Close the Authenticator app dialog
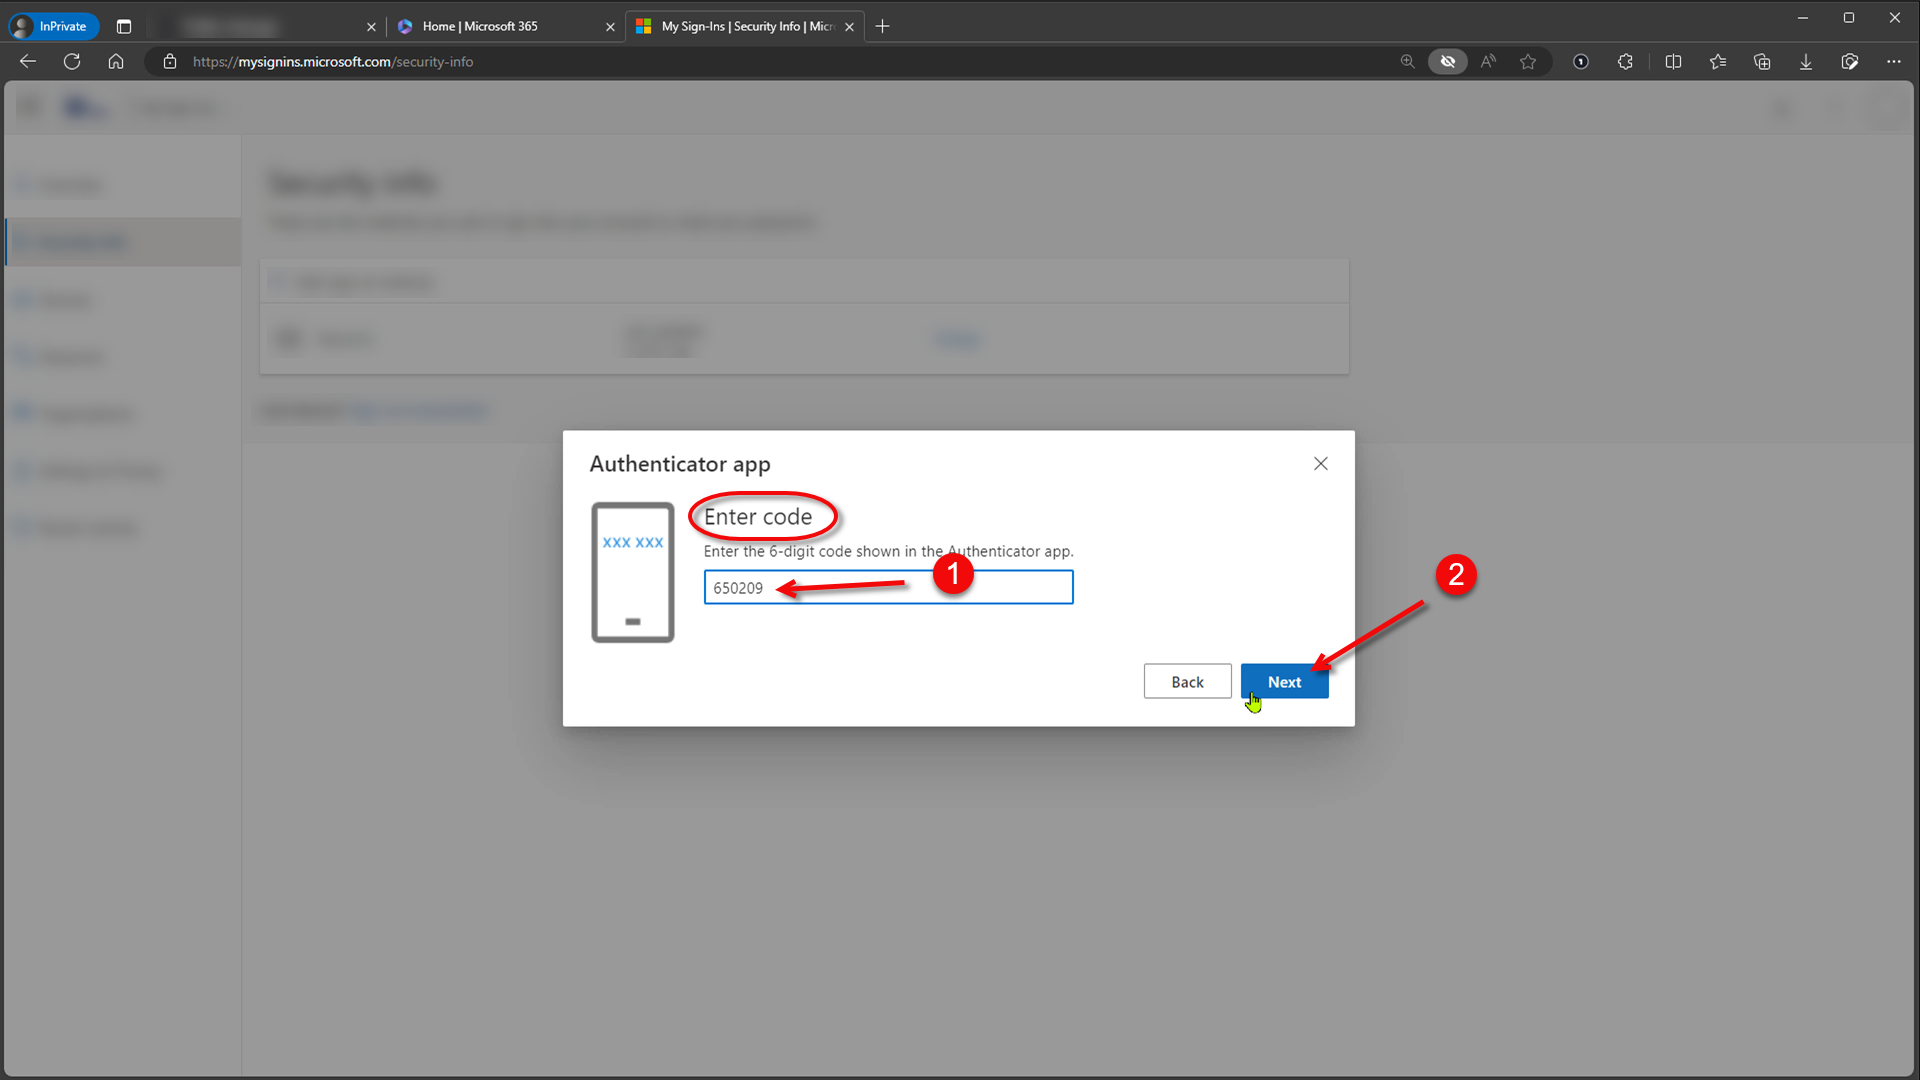The image size is (1920, 1080). [1320, 464]
